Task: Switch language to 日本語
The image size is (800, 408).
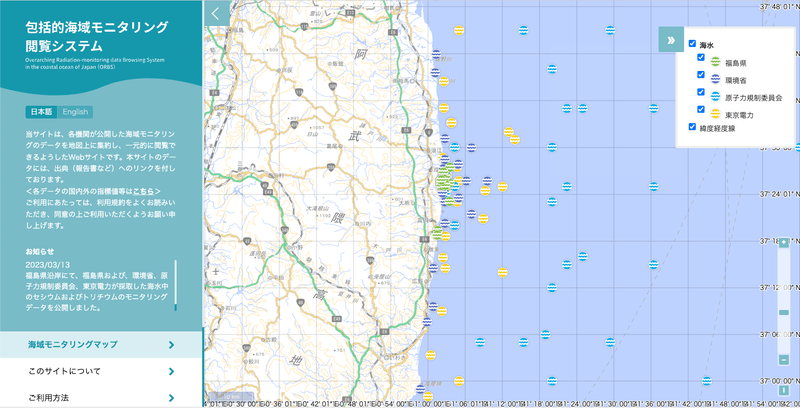Action: 41,112
